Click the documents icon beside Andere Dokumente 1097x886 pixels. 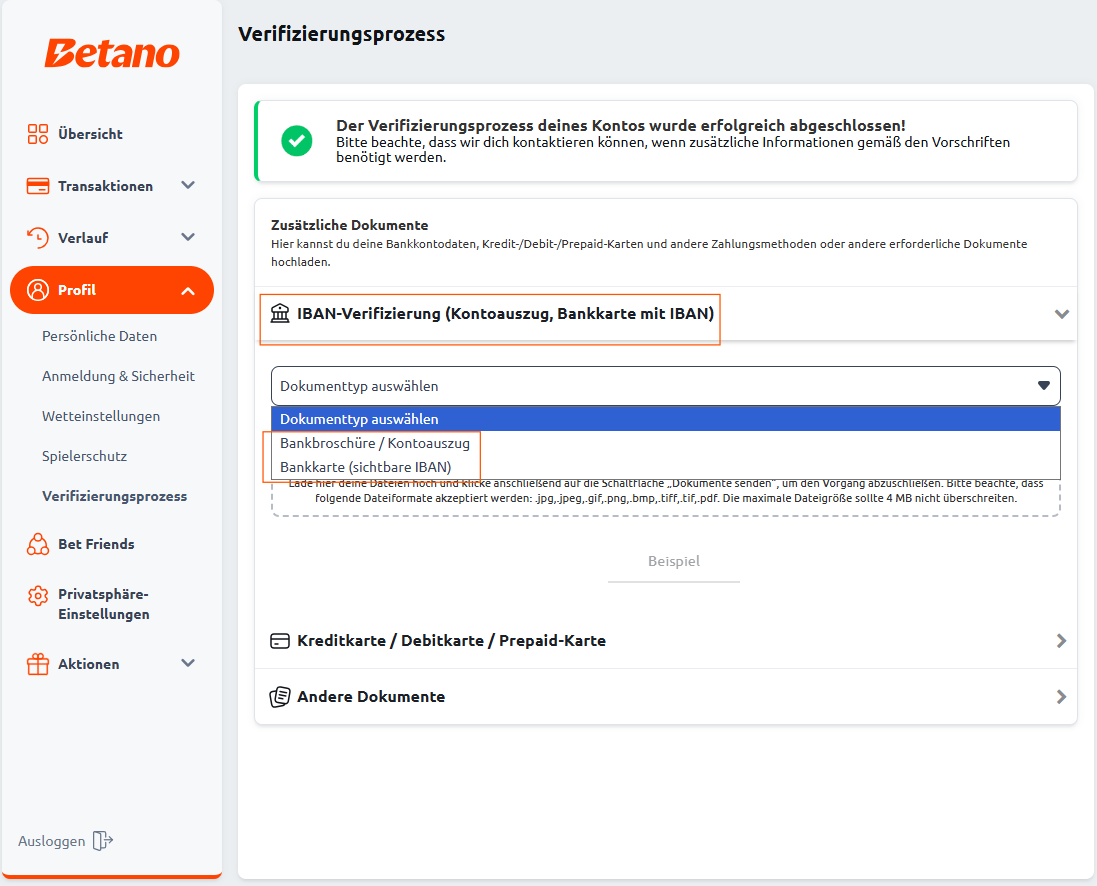point(280,697)
